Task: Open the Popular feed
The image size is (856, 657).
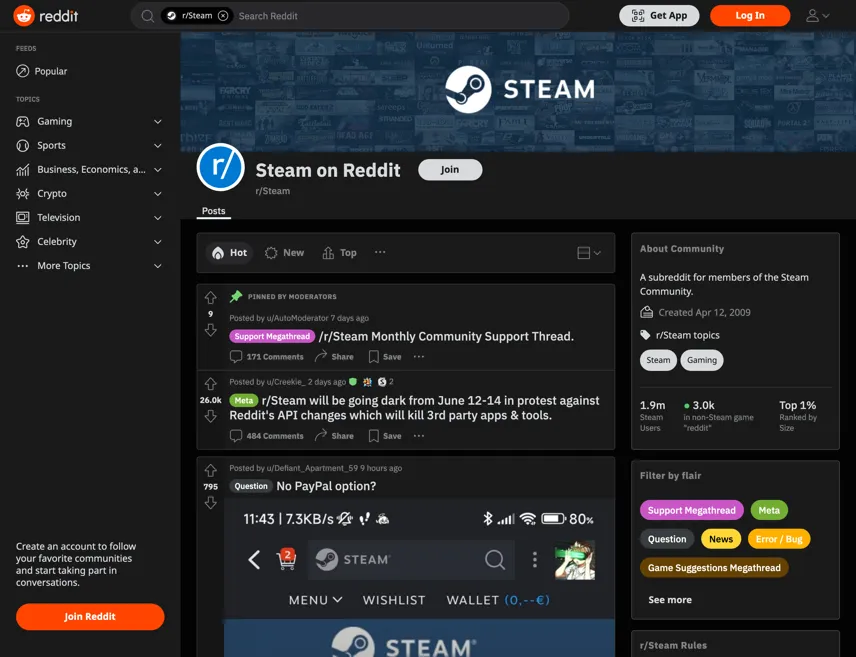Action: 42,71
